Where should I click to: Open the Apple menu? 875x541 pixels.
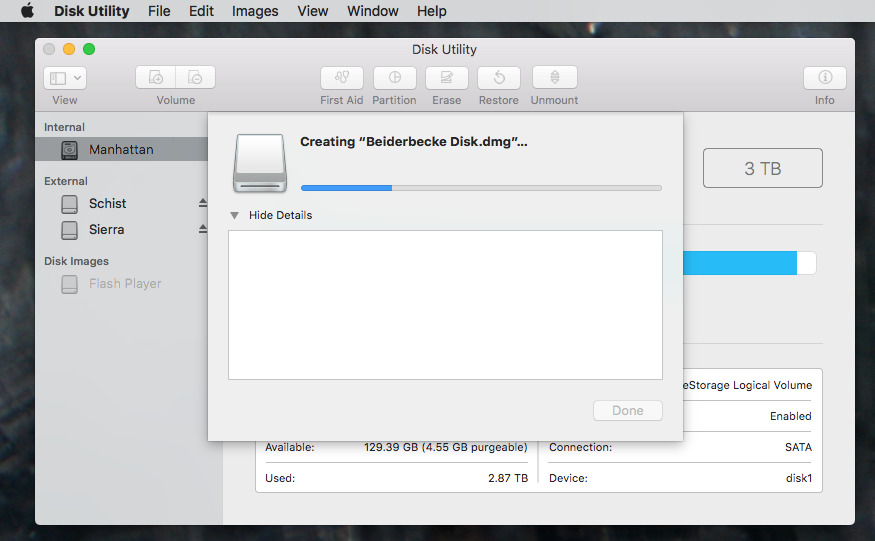click(x=27, y=11)
